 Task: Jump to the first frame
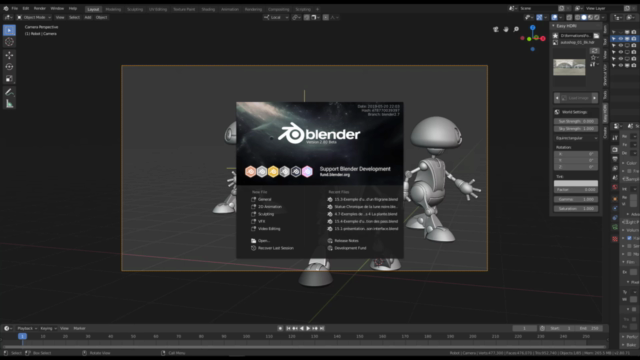(288, 328)
